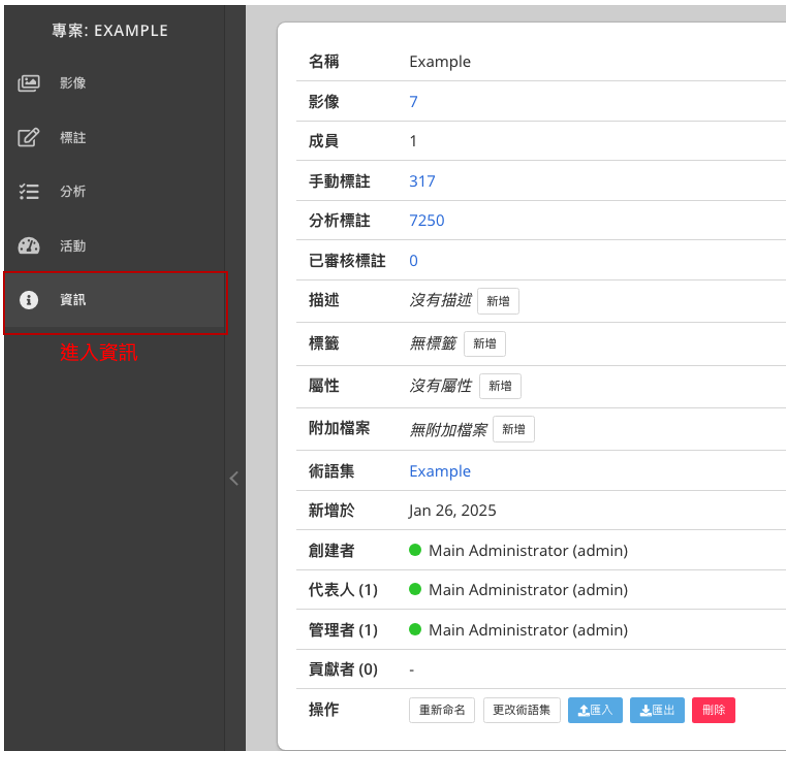The width and height of the screenshot is (805, 760).
Task: Collapse the sidebar with the chevron arrow
Action: click(234, 478)
